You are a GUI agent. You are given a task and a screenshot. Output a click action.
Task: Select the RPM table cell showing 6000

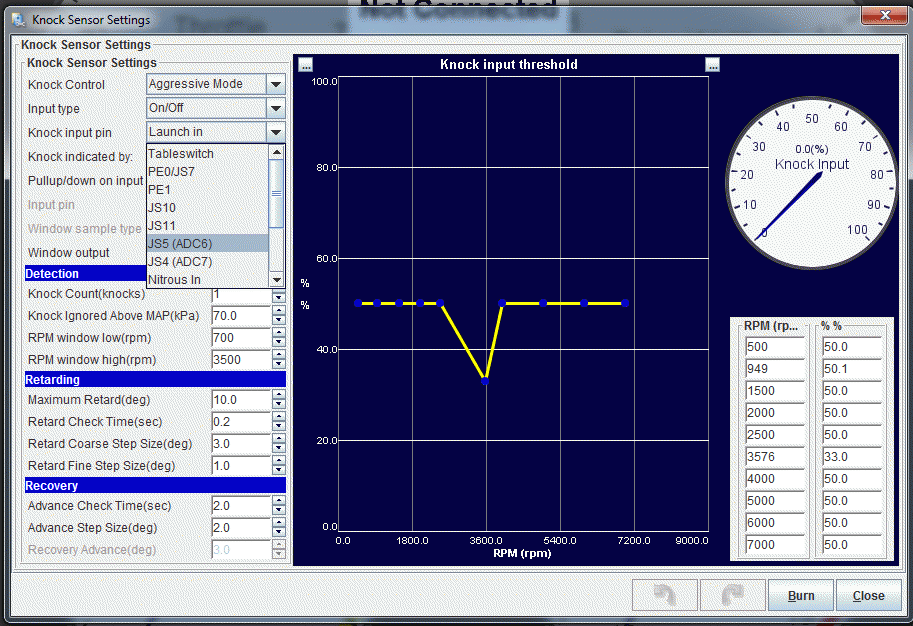(x=775, y=523)
